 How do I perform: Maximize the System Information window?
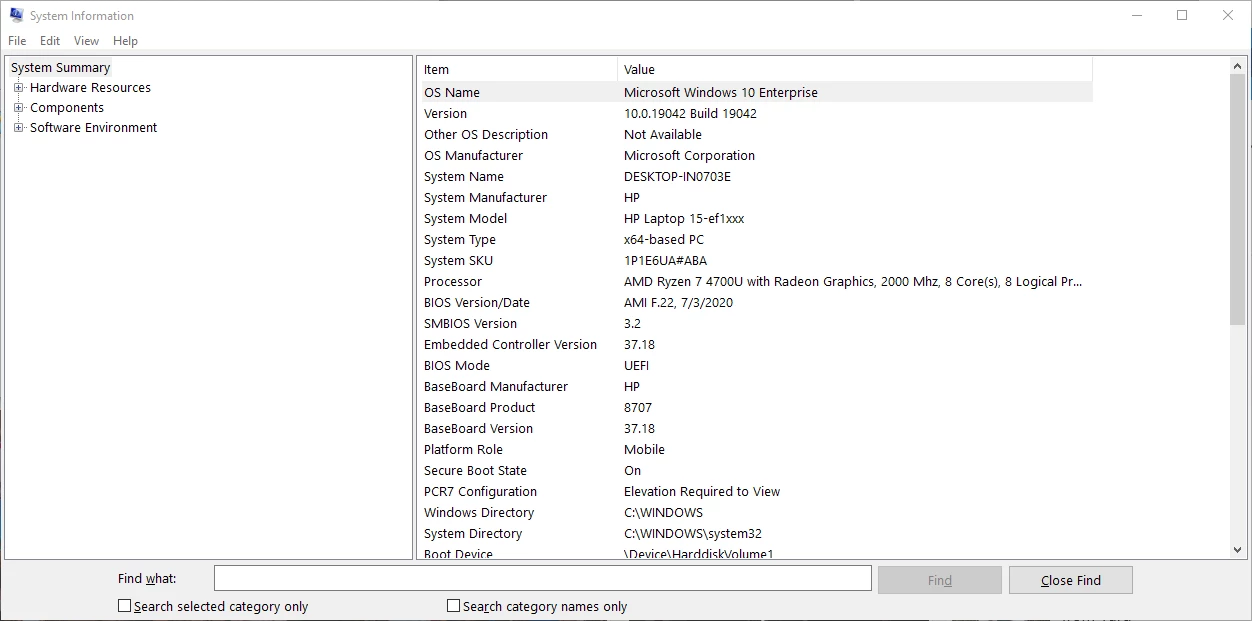click(1182, 15)
